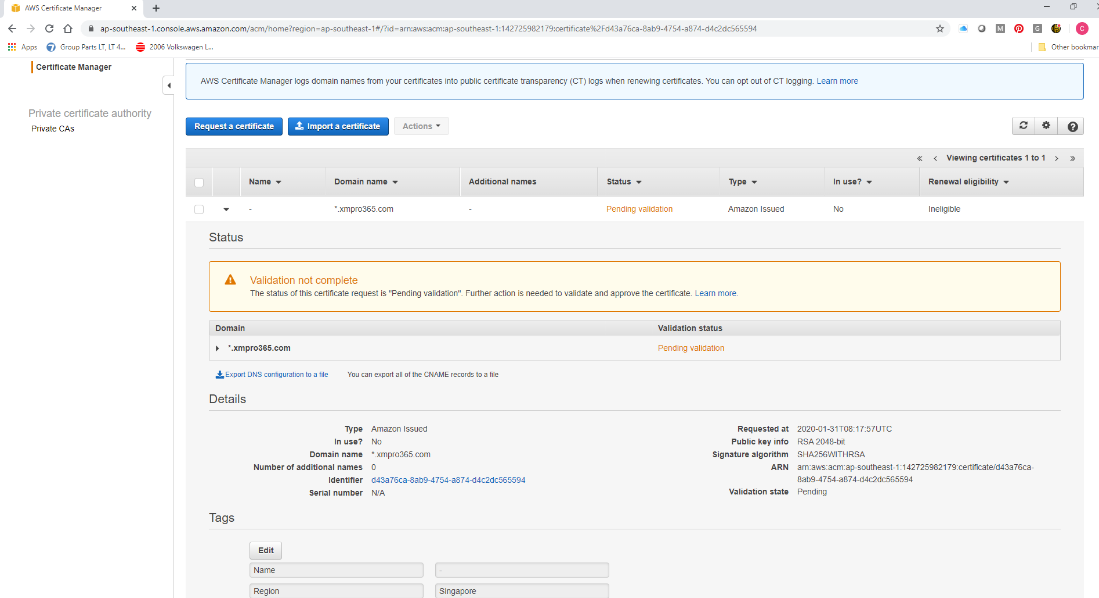Screen dimensions: 1099x598
Task: Click the export DNS configuration download icon
Action: [x=219, y=374]
